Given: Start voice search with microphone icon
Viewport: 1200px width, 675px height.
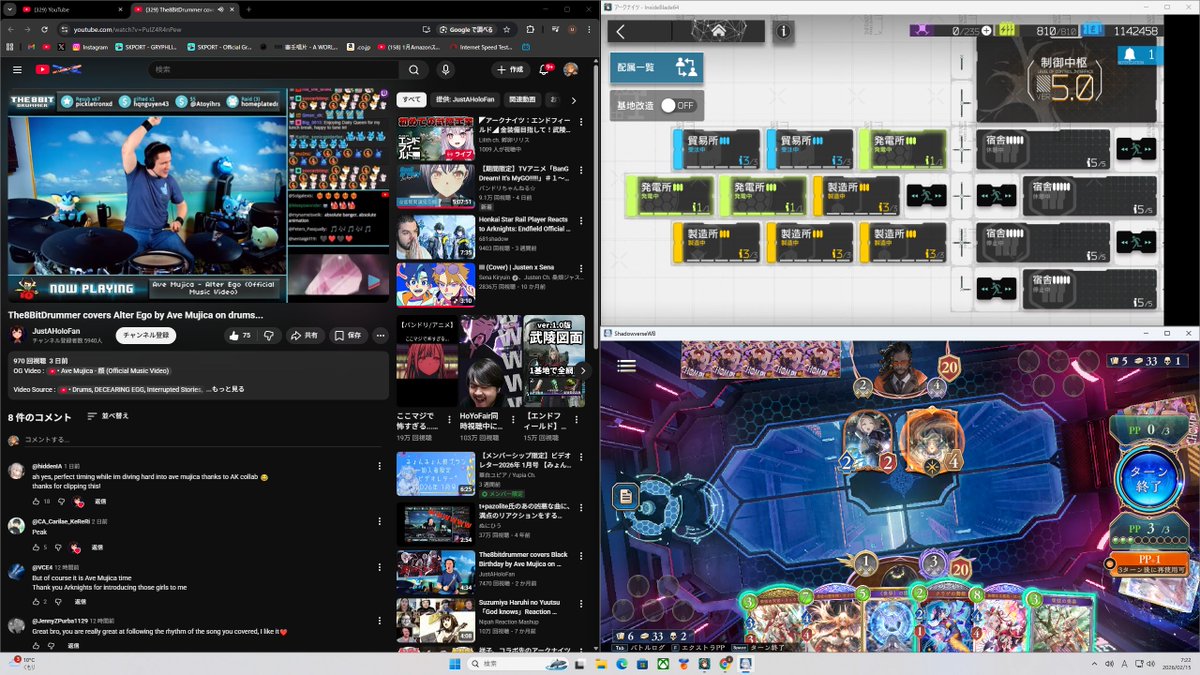Looking at the screenshot, I should pos(446,70).
